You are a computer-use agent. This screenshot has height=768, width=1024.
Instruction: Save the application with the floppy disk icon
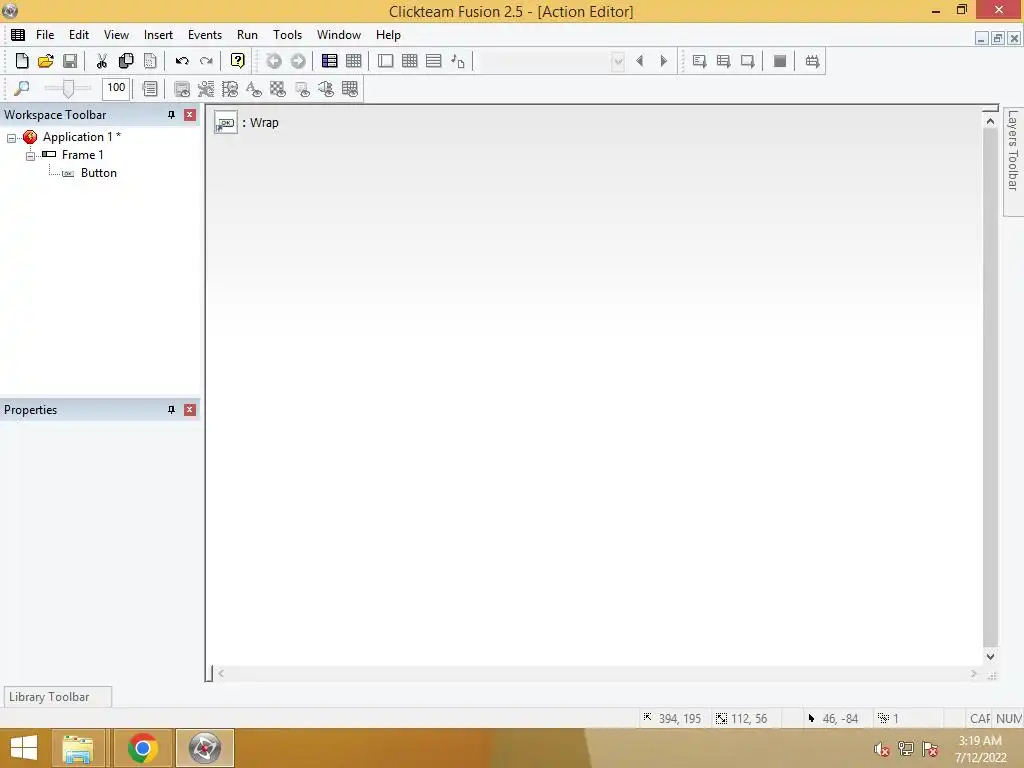[x=70, y=61]
